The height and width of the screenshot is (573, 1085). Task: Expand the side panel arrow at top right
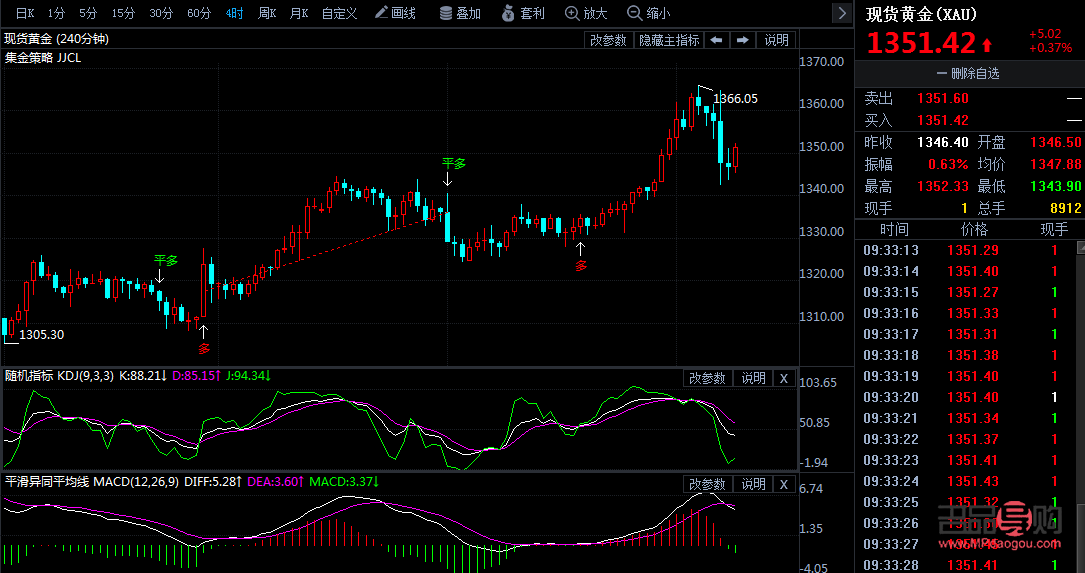[x=841, y=12]
